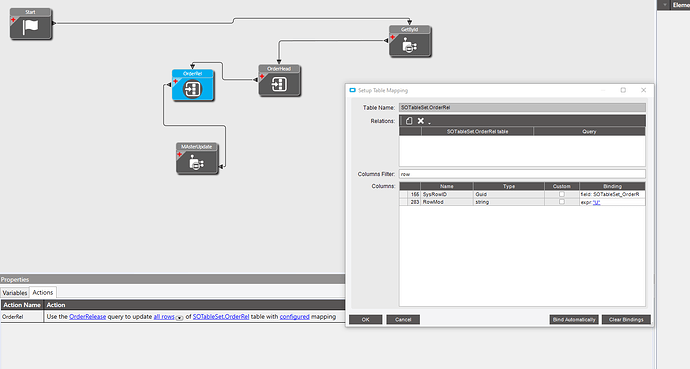
Task: Toggle Custom checkbox for SysRowID row
Action: click(562, 194)
